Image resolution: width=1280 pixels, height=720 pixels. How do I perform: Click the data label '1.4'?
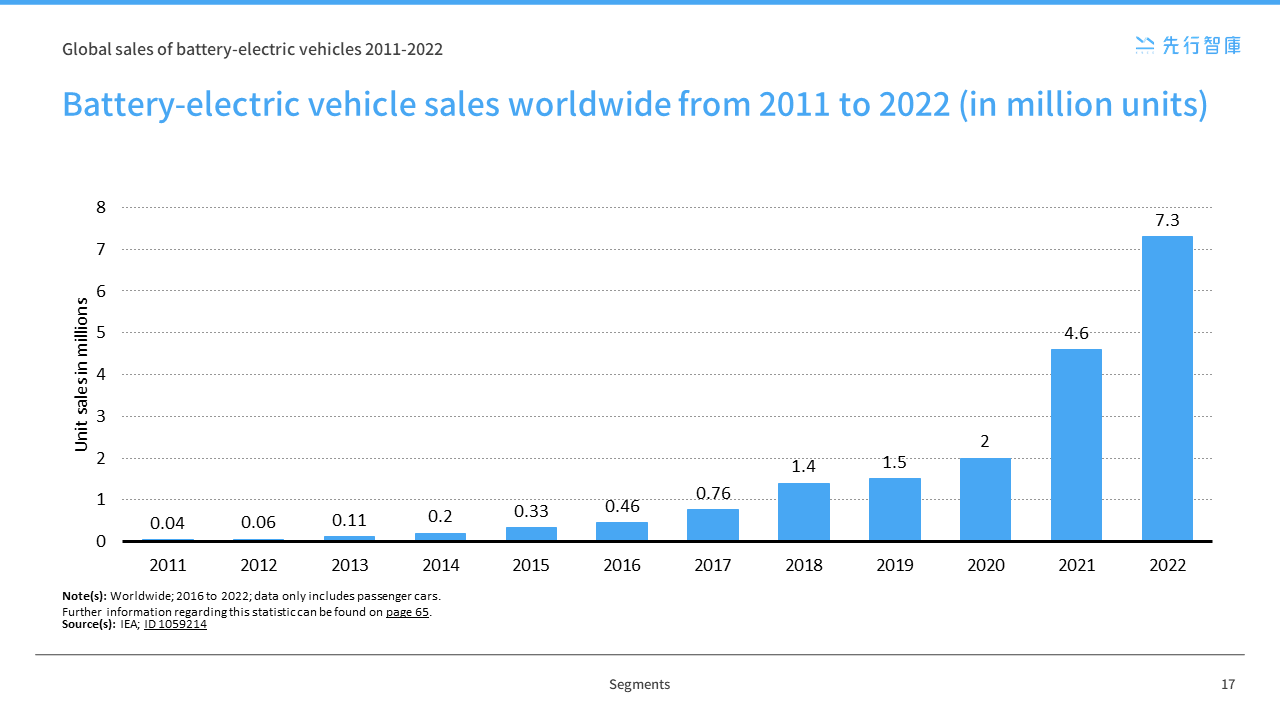pos(804,467)
